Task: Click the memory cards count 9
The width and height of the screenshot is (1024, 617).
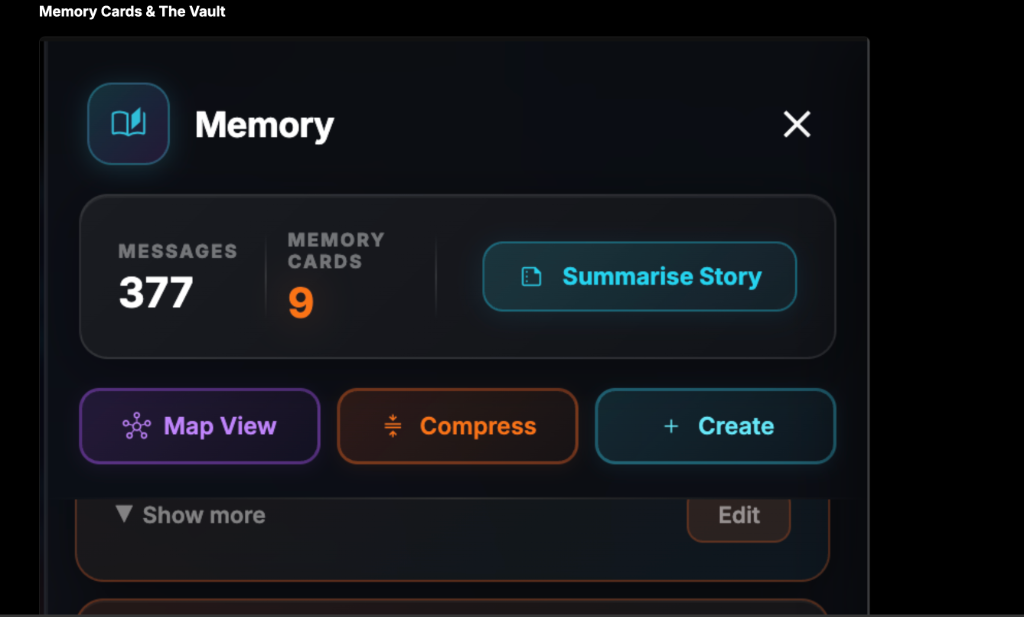Action: [x=301, y=302]
